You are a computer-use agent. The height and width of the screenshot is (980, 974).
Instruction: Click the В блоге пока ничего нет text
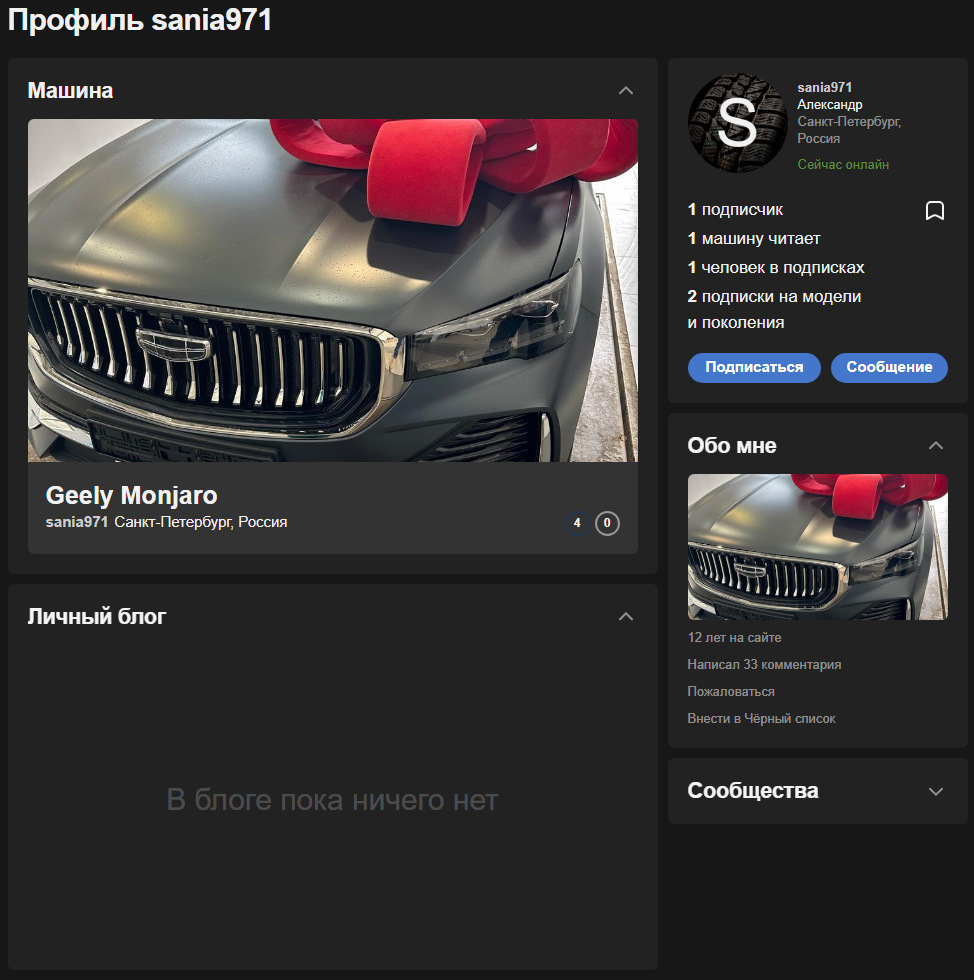[x=332, y=800]
